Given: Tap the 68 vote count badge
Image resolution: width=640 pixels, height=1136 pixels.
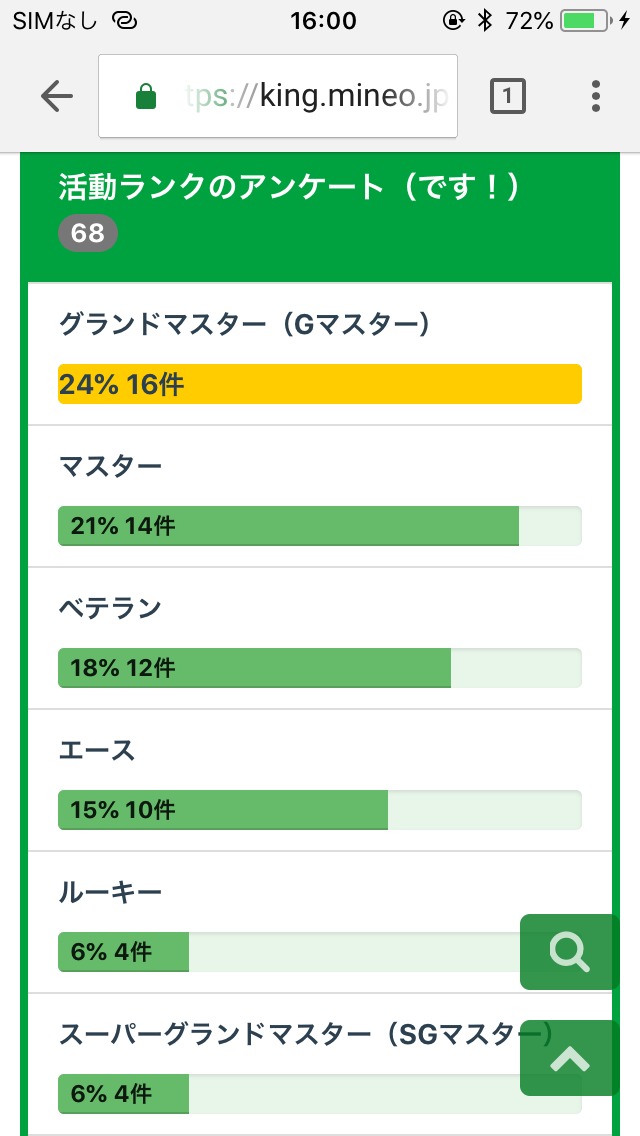Looking at the screenshot, I should (88, 234).
